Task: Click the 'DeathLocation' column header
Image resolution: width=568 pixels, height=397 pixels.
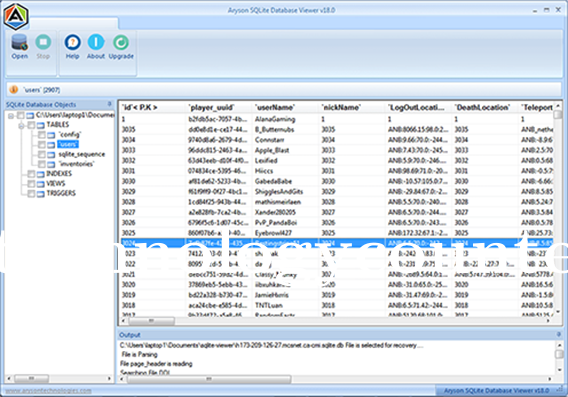Action: (485, 107)
